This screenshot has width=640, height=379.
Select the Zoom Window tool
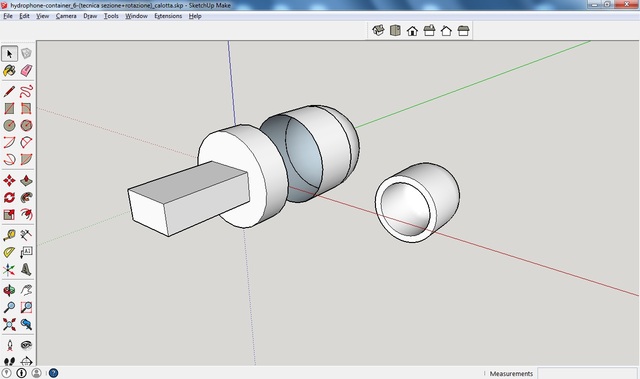click(26, 307)
